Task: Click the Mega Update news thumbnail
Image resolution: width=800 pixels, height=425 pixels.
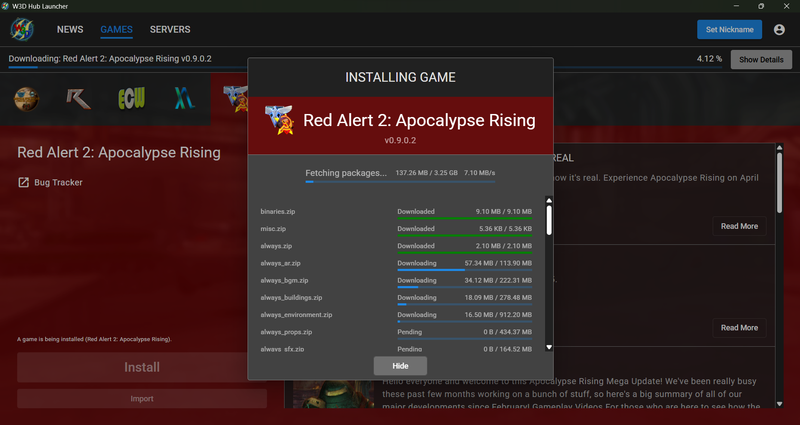Action: pyautogui.click(x=334, y=394)
